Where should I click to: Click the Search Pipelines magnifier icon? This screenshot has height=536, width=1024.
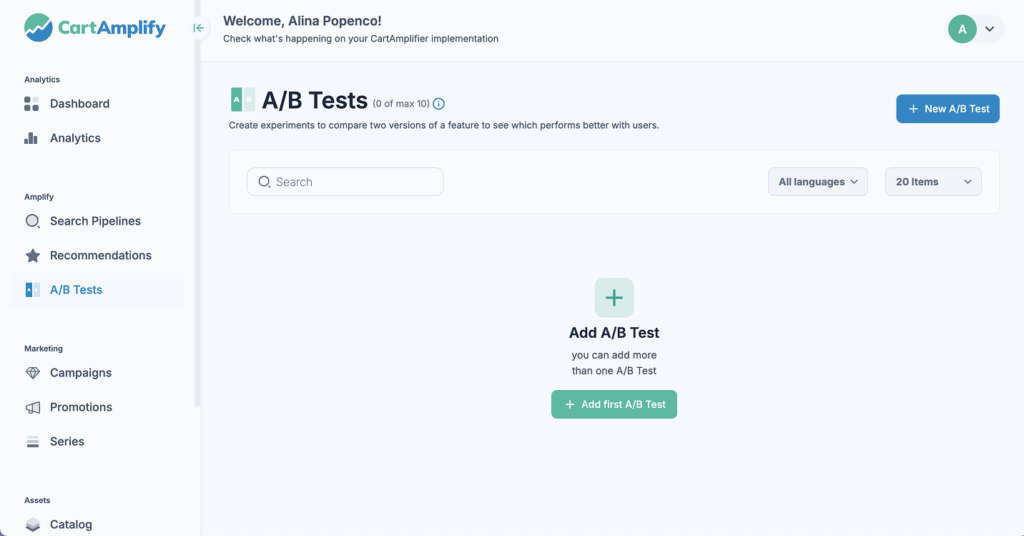click(x=33, y=221)
